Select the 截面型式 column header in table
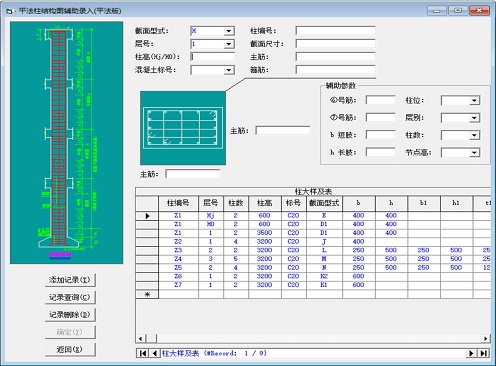 [x=324, y=203]
